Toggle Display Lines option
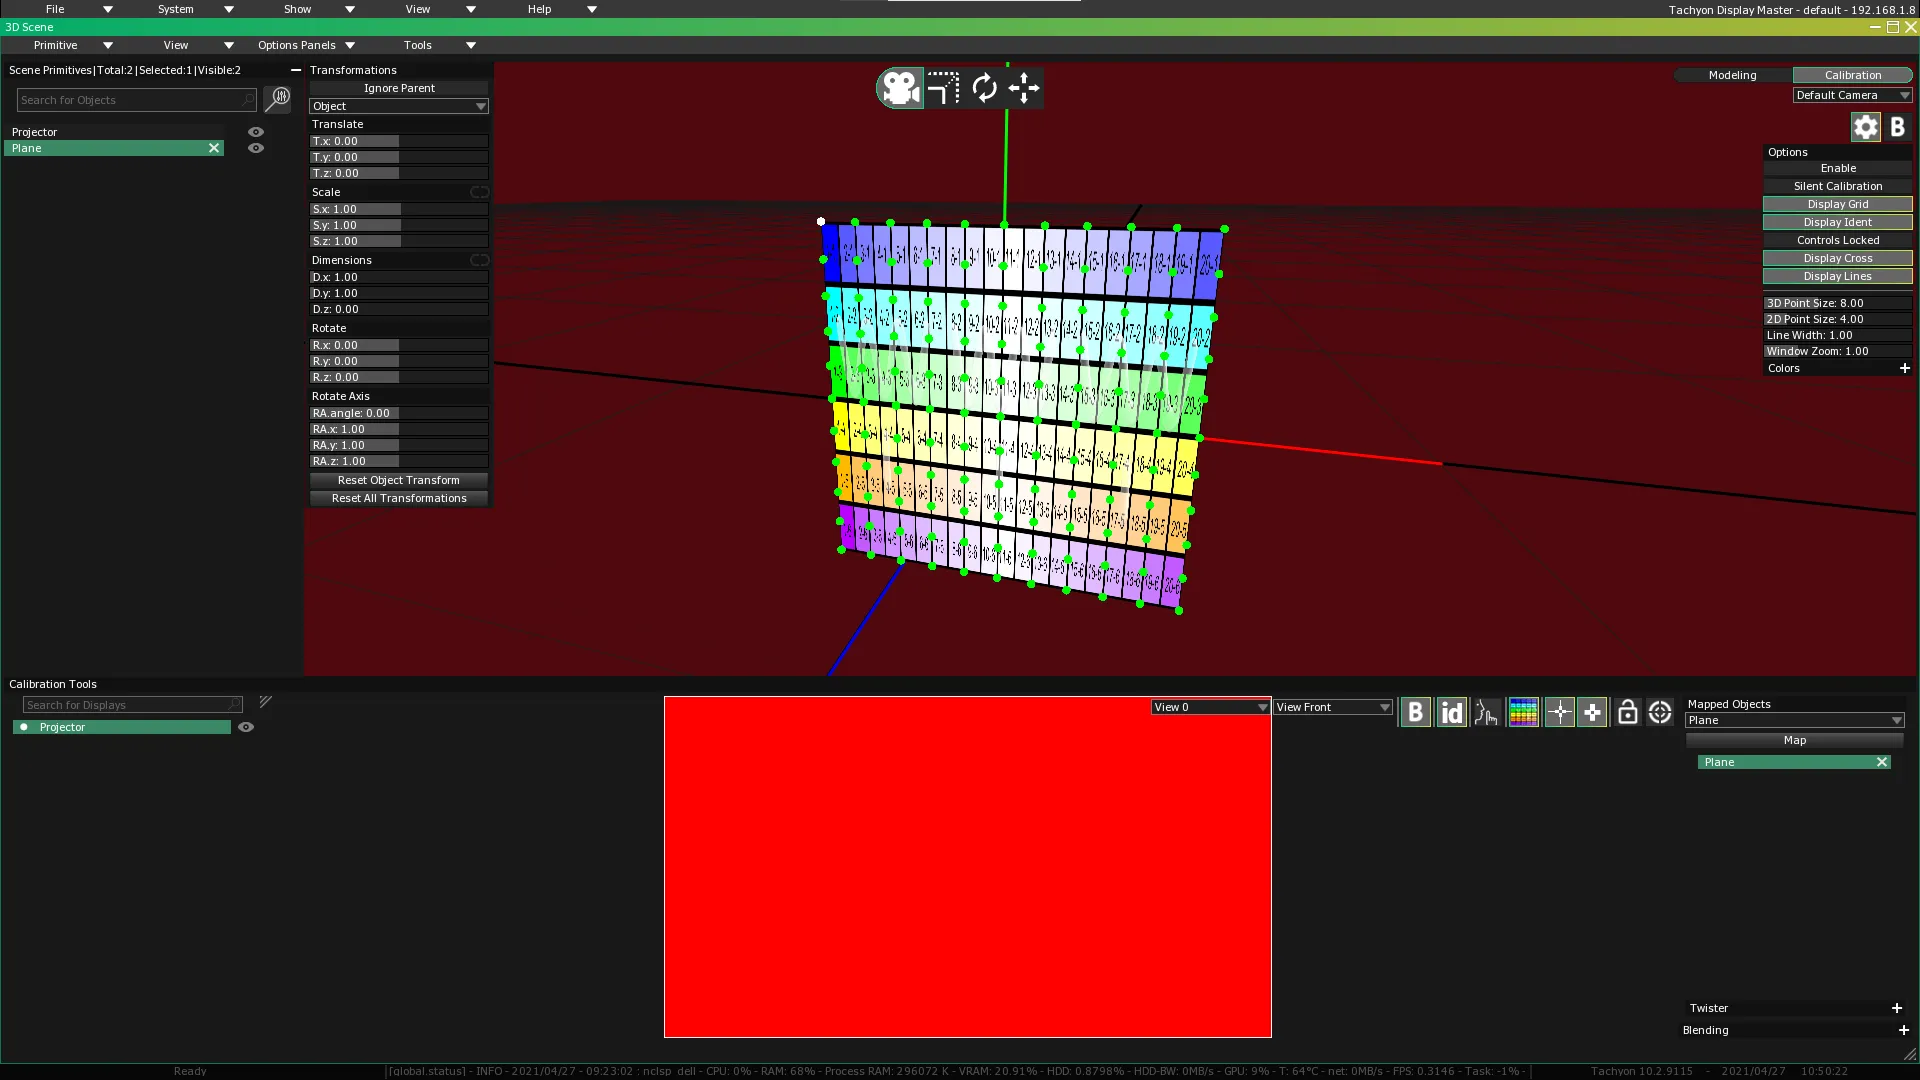The image size is (1920, 1080). (1837, 276)
